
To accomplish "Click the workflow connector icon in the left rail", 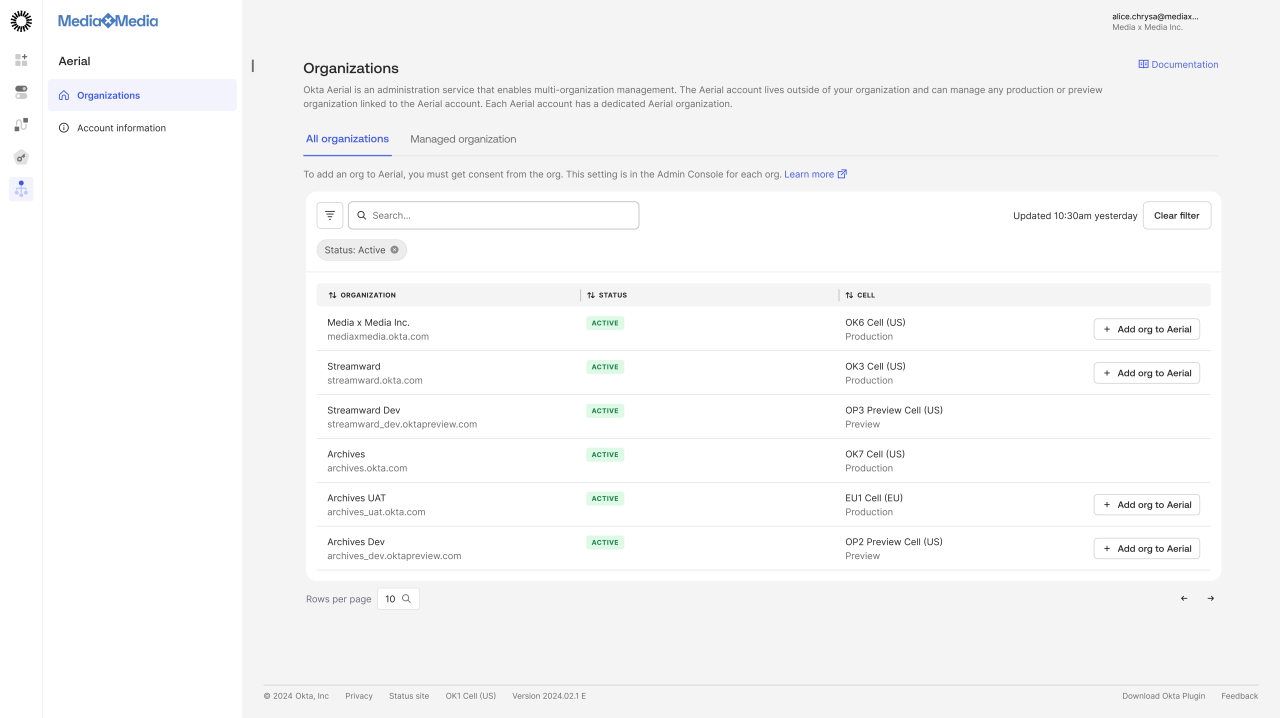I will click(20, 125).
